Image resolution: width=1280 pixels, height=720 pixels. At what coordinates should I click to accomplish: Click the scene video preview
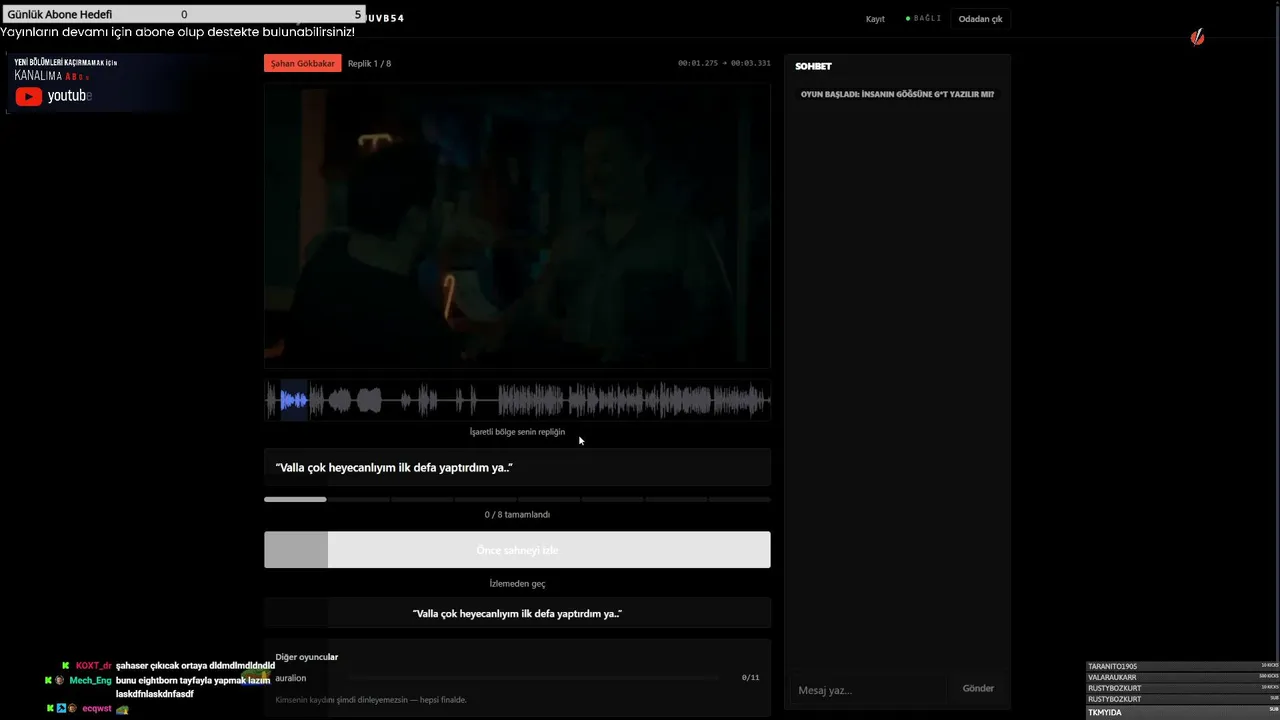517,225
